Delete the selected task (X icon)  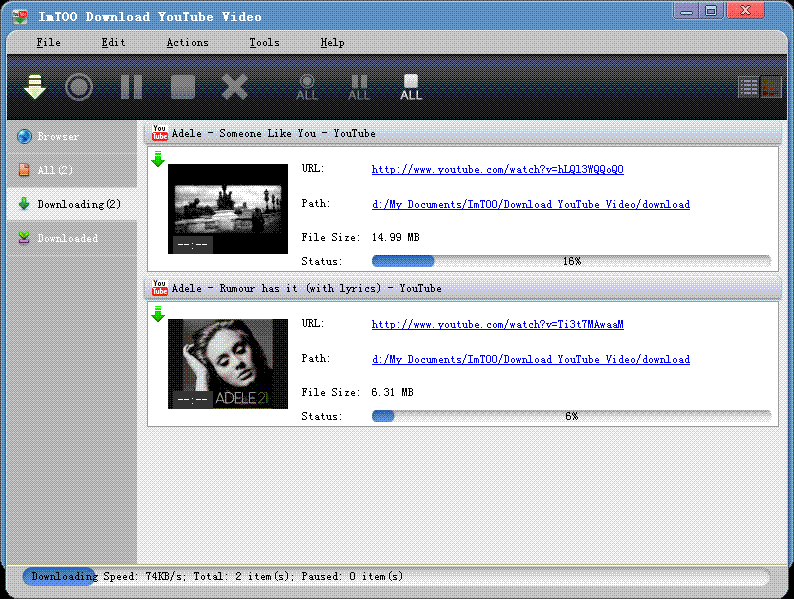(234, 87)
